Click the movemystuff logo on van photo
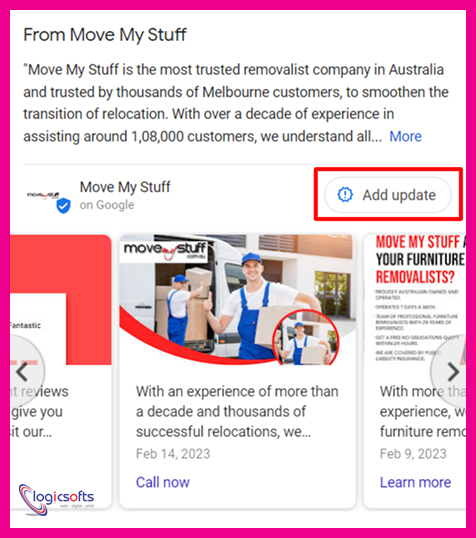 pos(165,249)
